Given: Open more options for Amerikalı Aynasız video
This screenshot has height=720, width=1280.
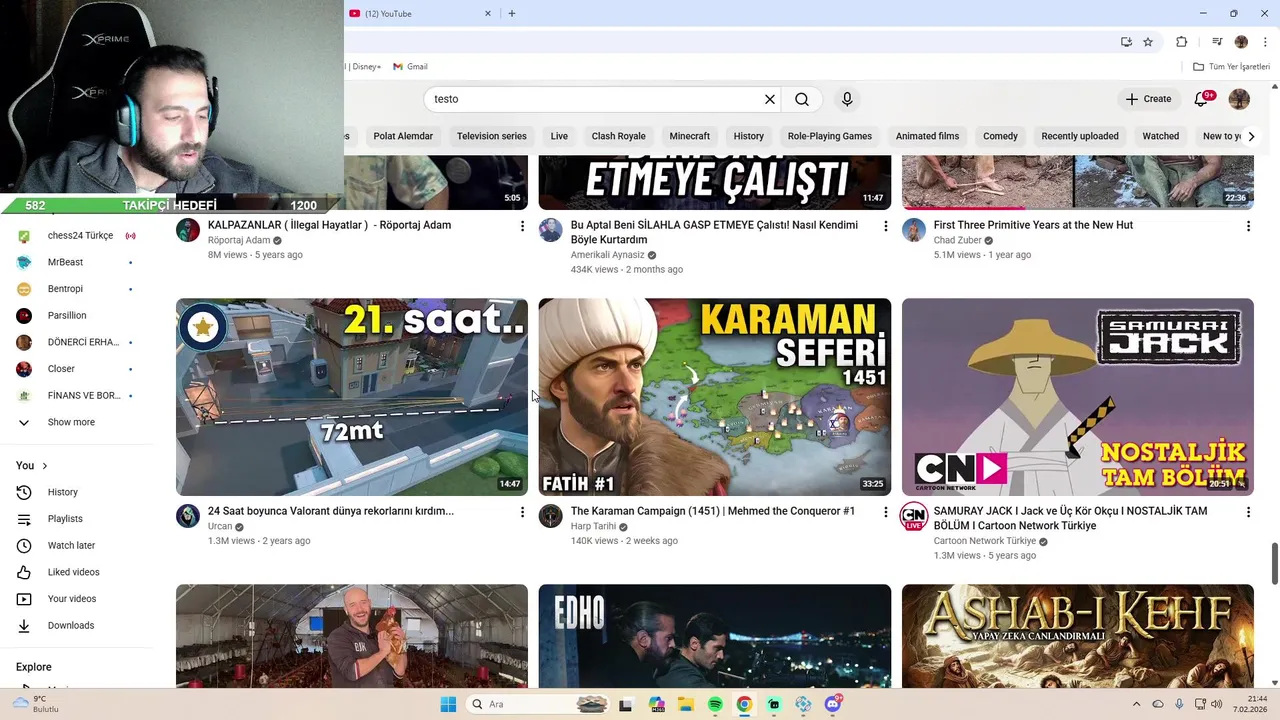Looking at the screenshot, I should pos(885,226).
